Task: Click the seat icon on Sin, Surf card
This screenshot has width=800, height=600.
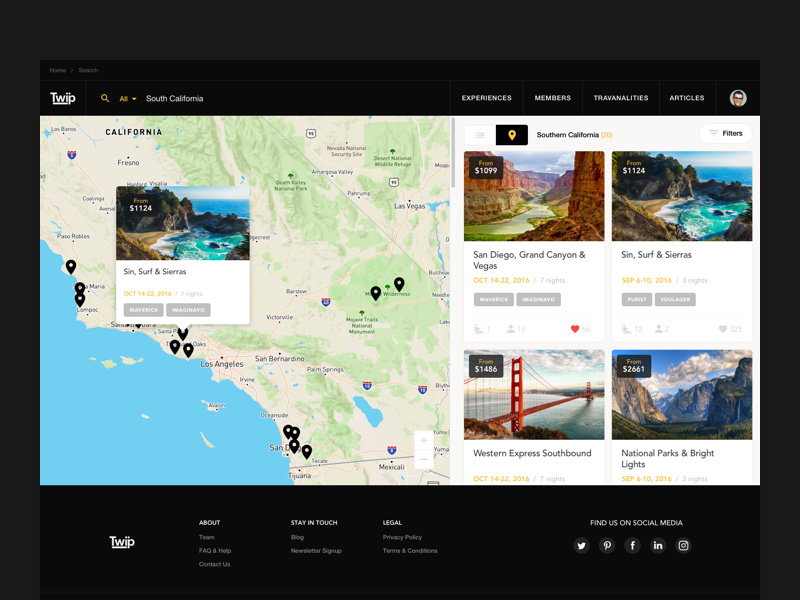Action: (627, 329)
